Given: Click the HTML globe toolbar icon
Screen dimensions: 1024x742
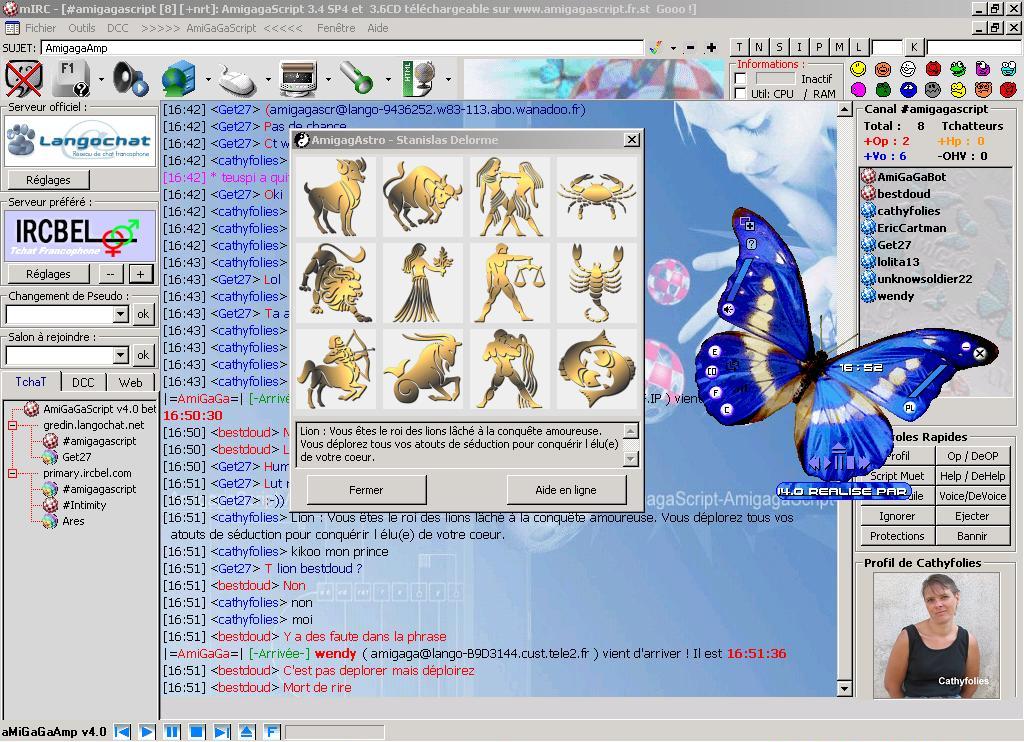Looking at the screenshot, I should coord(419,79).
